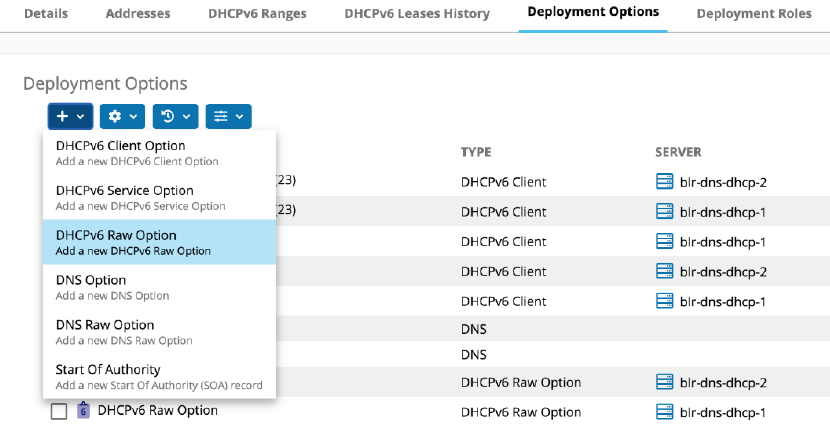
Task: Tick the checkbox beside DHCPv6 Raw Option row
Action: click(59, 411)
